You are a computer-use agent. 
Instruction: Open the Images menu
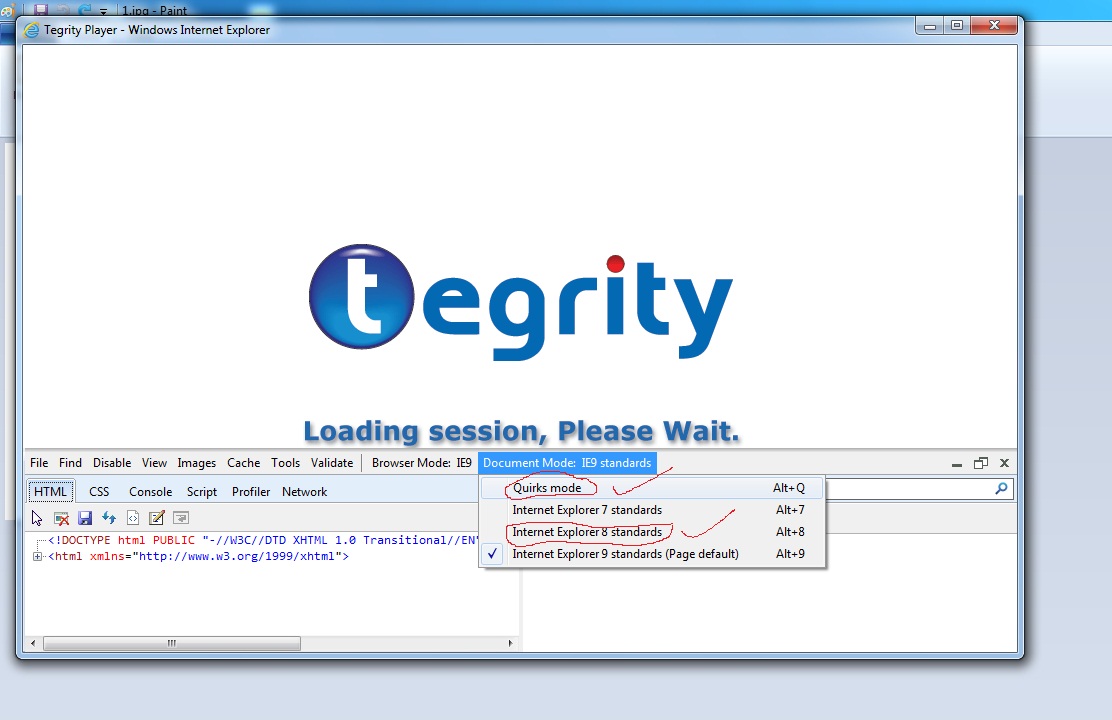[x=196, y=463]
